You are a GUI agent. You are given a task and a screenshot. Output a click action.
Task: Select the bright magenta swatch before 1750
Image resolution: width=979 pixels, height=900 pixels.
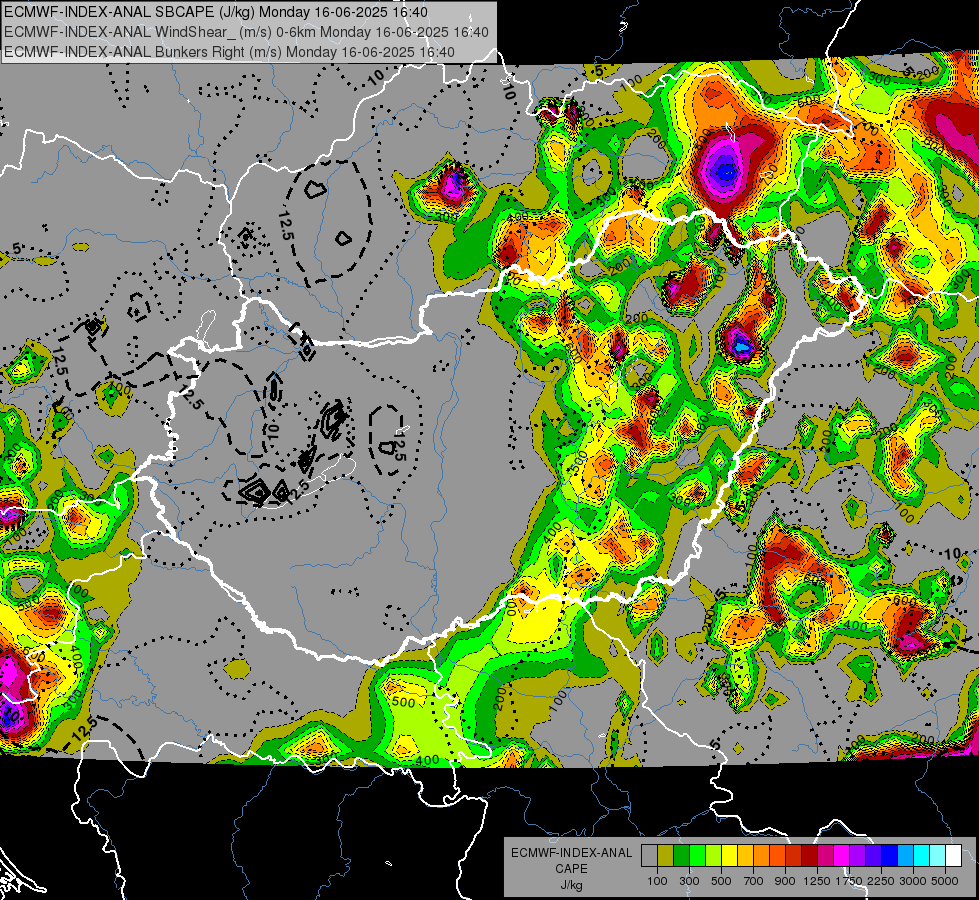(x=842, y=856)
